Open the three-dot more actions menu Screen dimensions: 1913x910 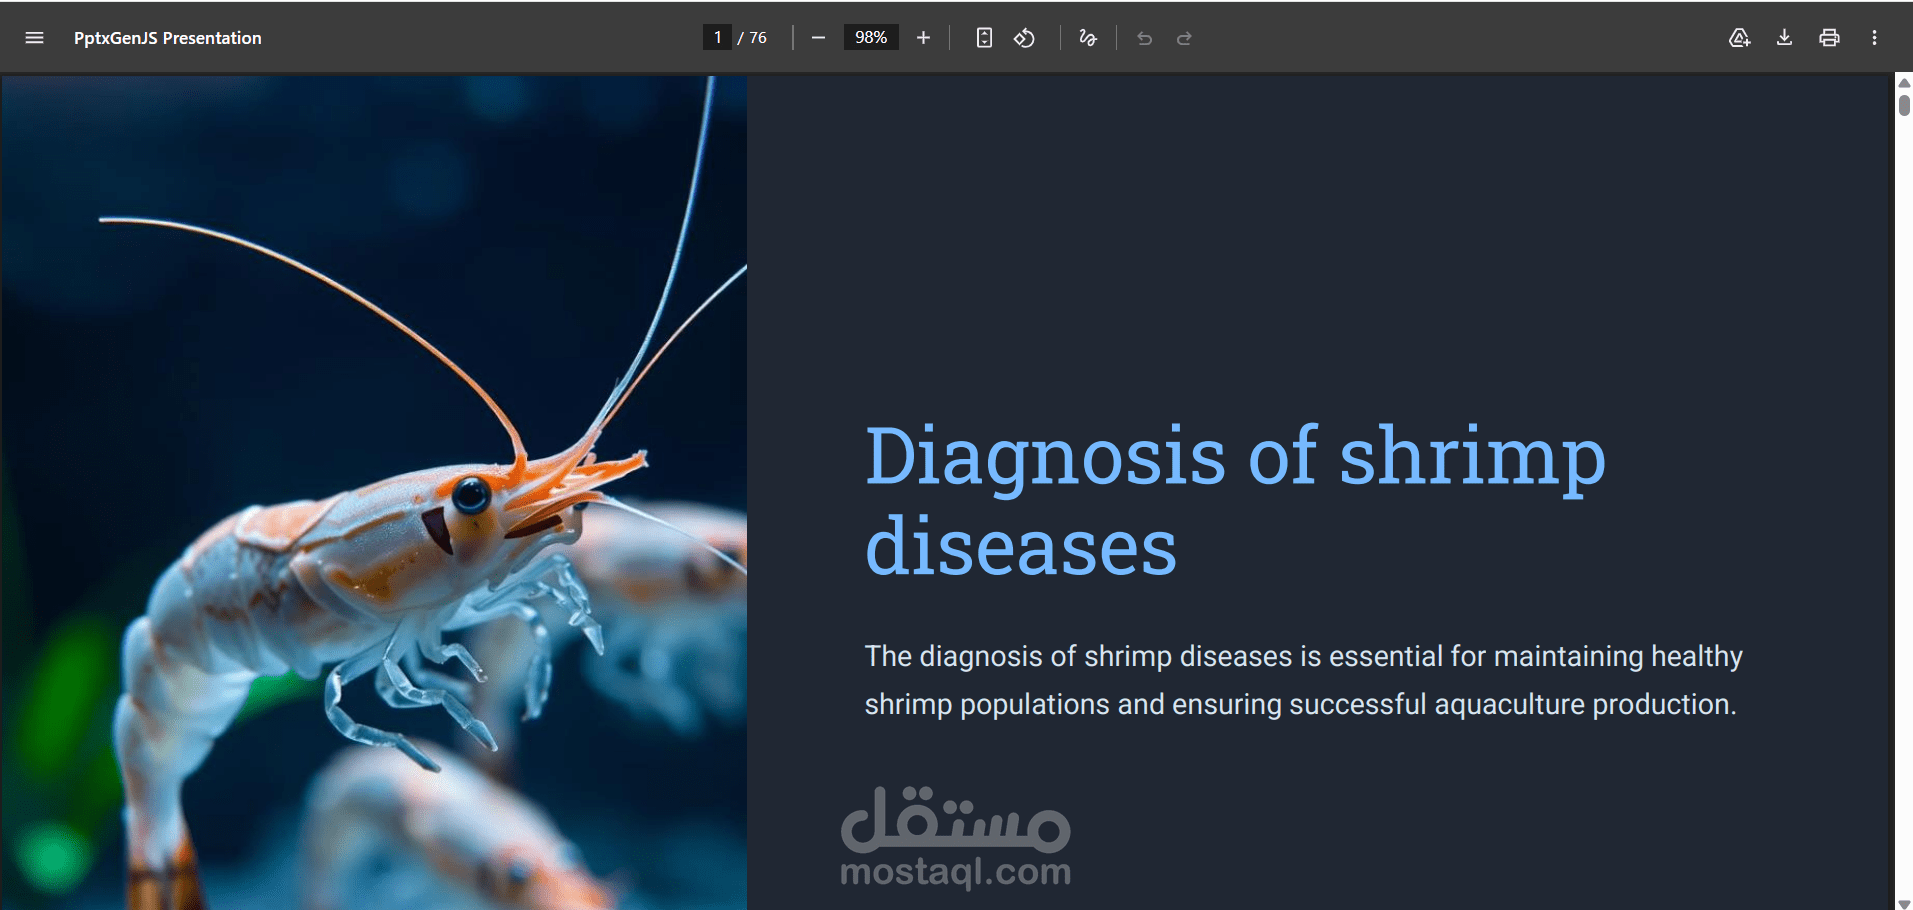[1874, 38]
